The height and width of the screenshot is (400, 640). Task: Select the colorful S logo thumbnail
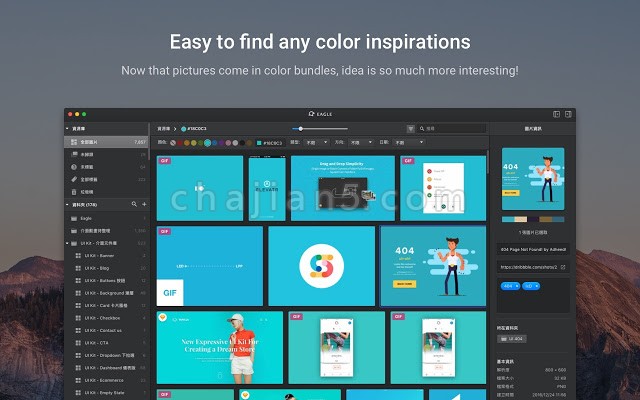click(x=322, y=266)
